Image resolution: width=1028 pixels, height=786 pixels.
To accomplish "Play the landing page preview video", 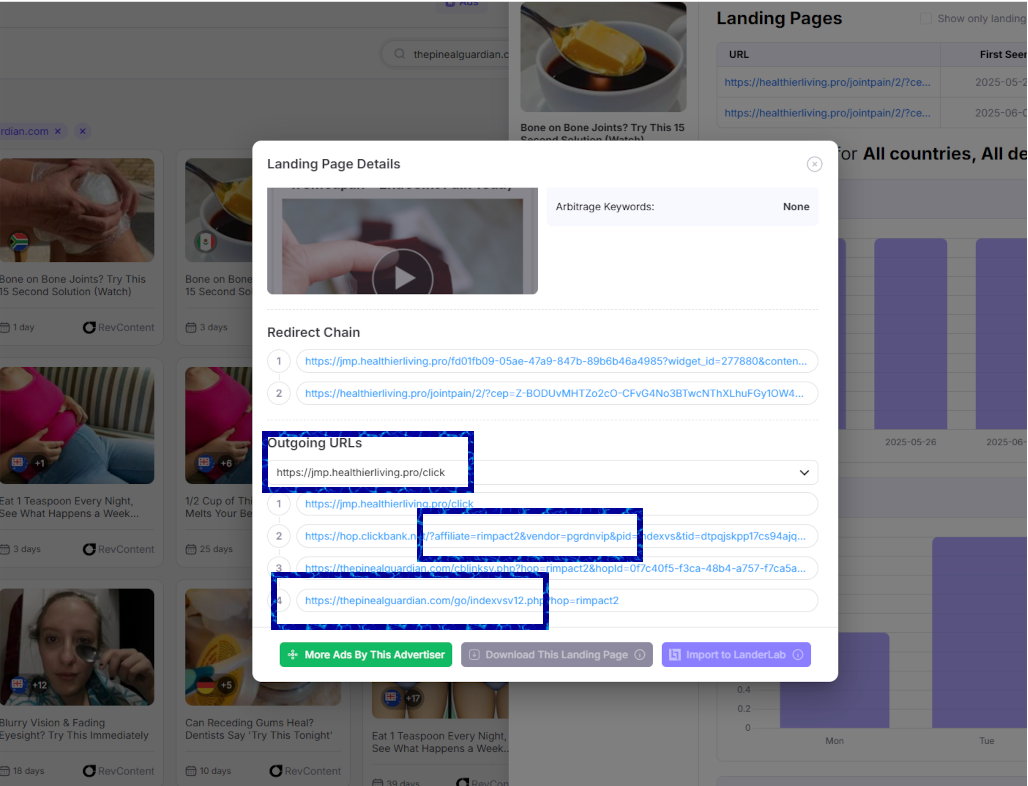I will (x=403, y=278).
